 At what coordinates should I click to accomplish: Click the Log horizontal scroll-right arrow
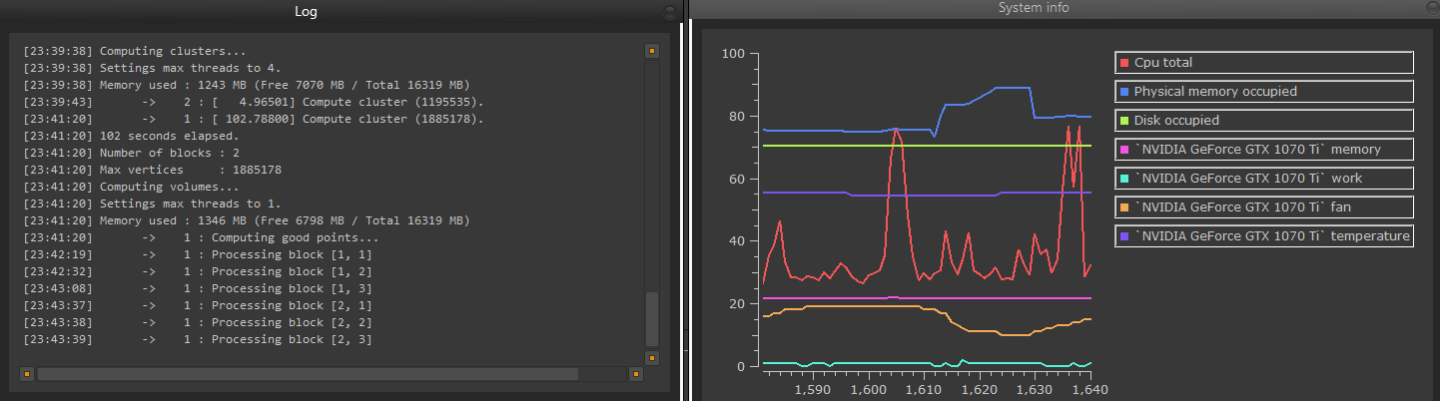click(635, 374)
